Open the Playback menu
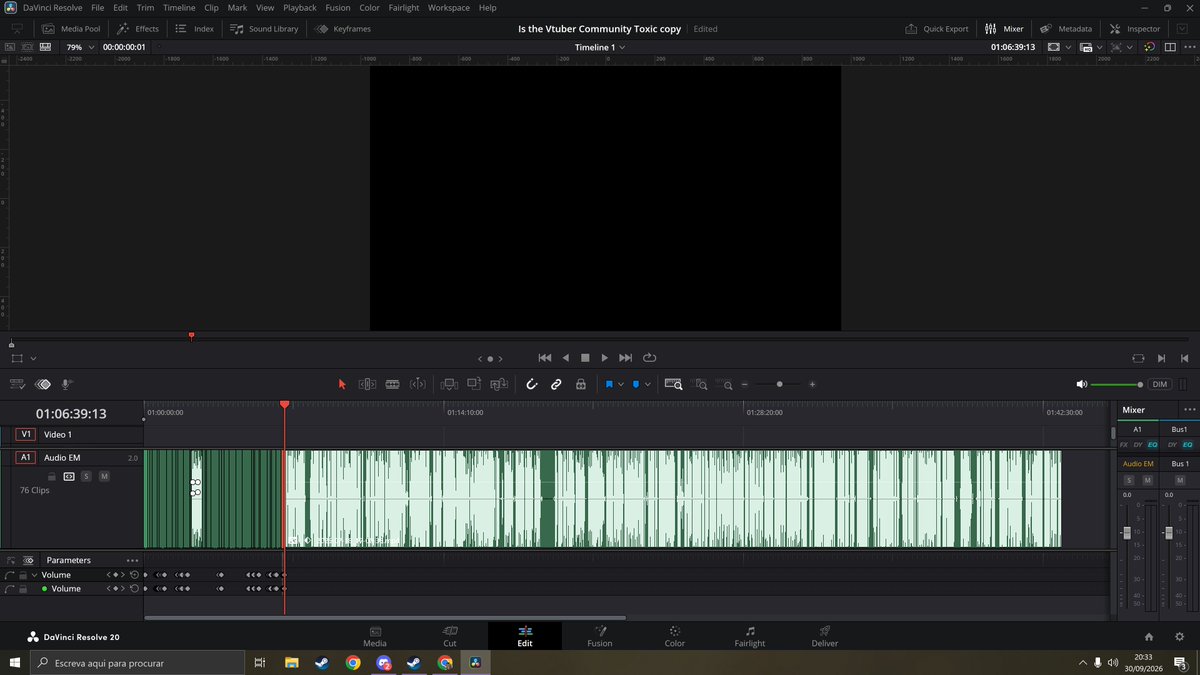Screen dimensions: 1200x675 click(299, 7)
